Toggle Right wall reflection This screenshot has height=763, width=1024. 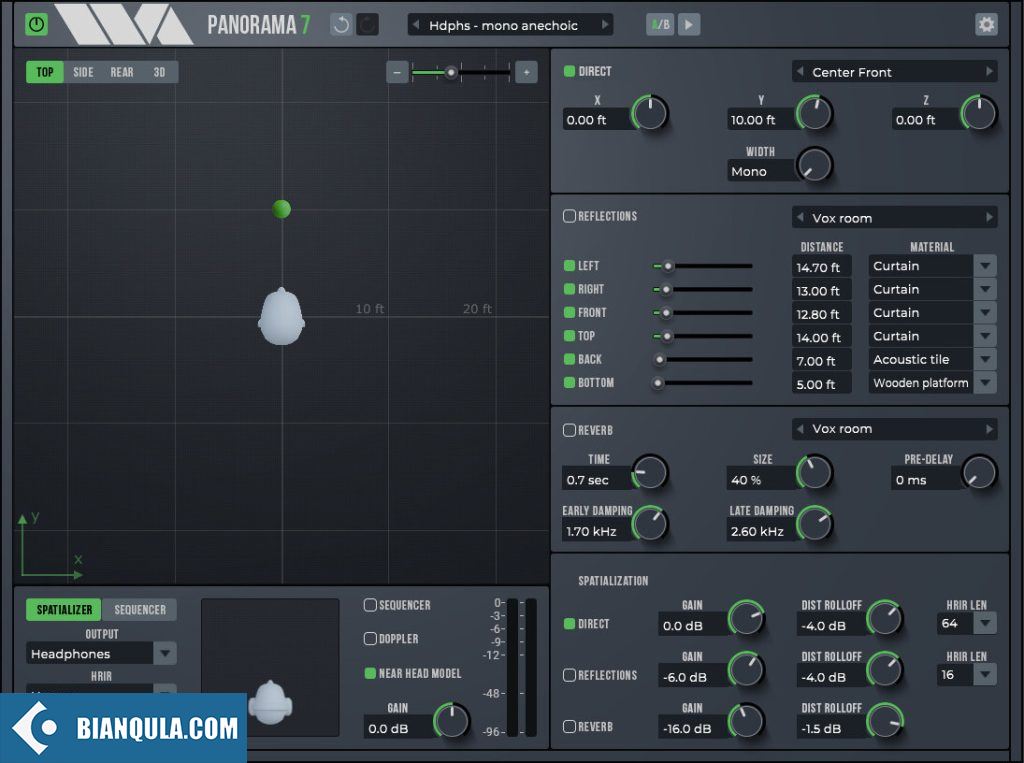569,289
